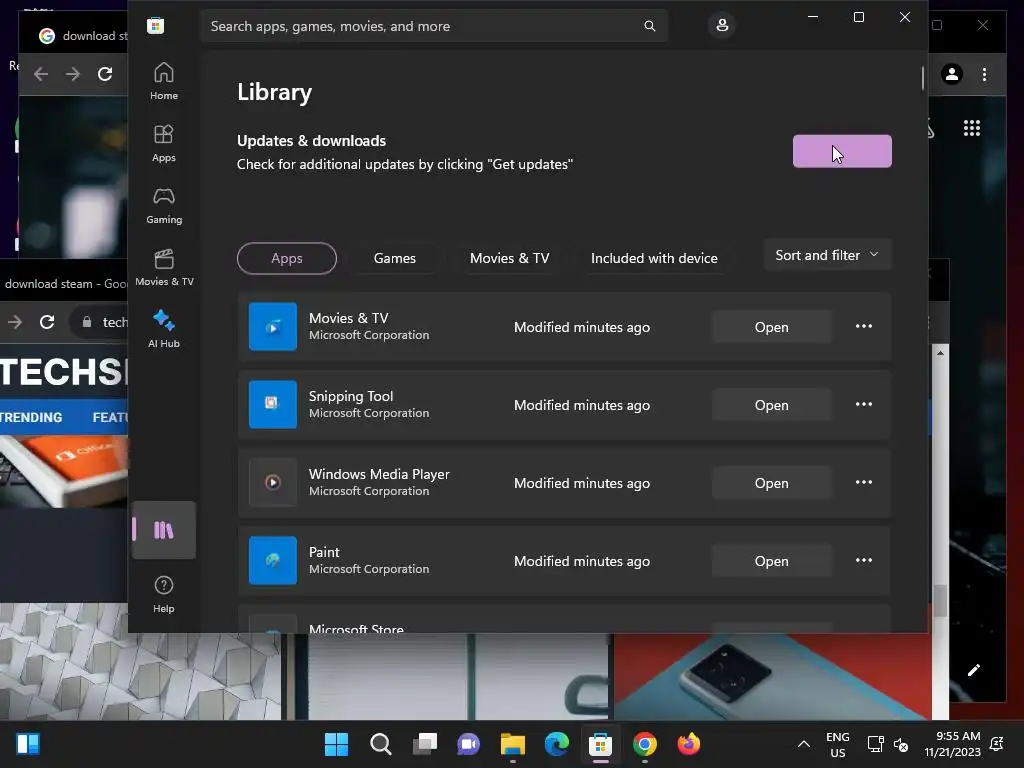This screenshot has width=1024, height=768.
Task: Click the Movies & TV app icon
Action: click(x=273, y=327)
